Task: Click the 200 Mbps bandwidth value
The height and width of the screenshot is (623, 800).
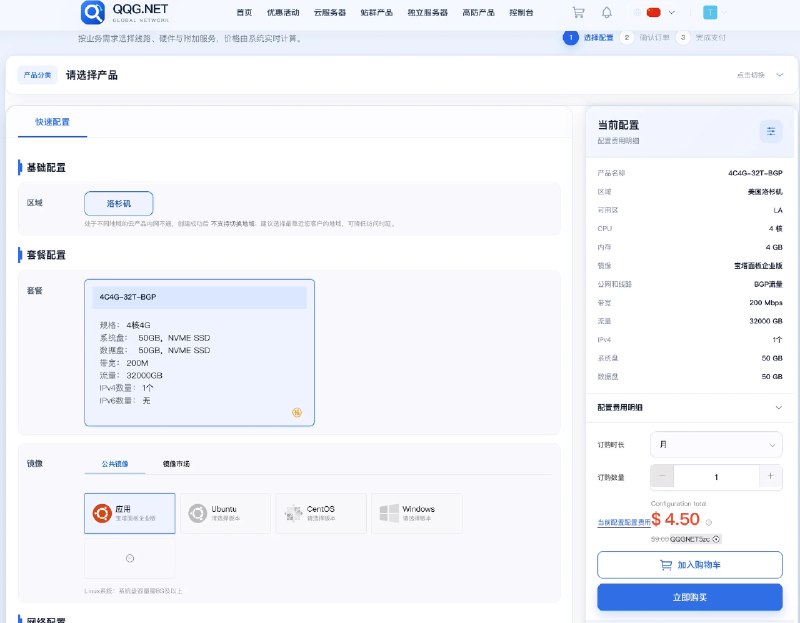Action: pyautogui.click(x=766, y=303)
